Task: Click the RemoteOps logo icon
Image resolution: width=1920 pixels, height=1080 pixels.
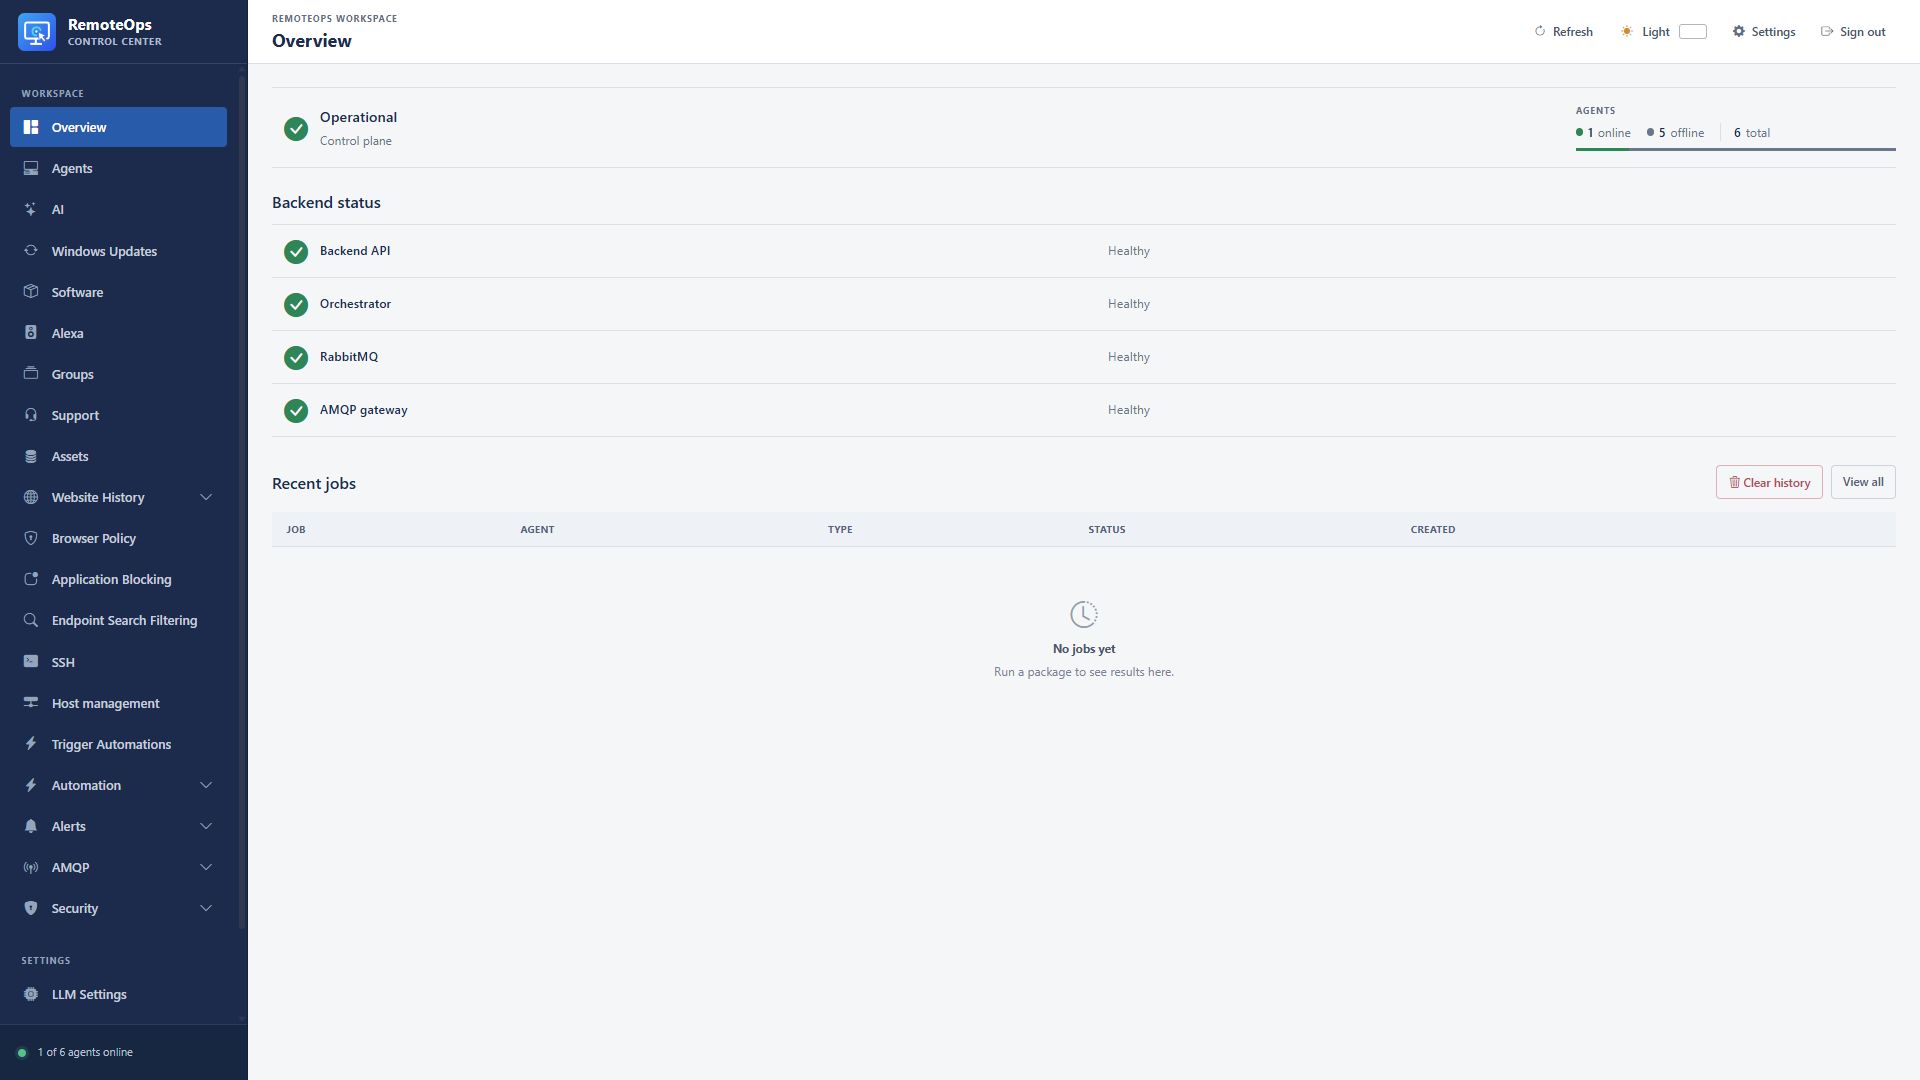Action: coord(37,32)
